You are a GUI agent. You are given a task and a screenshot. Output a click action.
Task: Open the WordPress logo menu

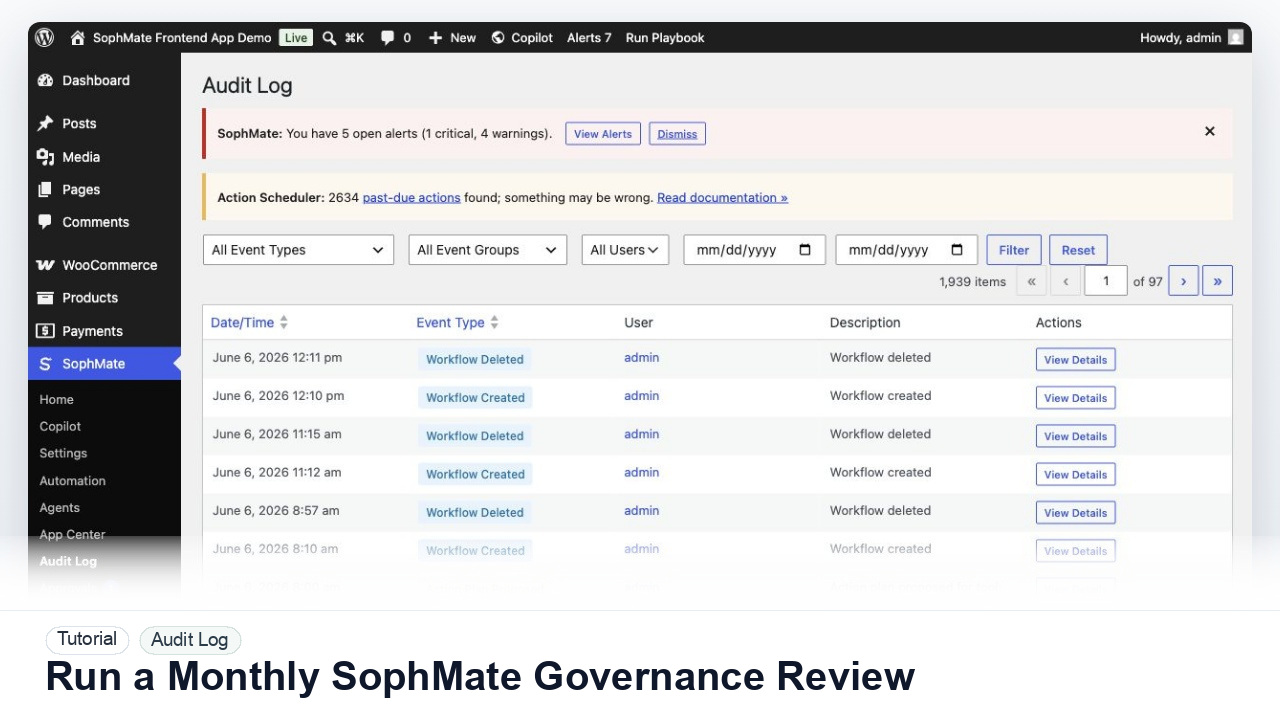[44, 37]
